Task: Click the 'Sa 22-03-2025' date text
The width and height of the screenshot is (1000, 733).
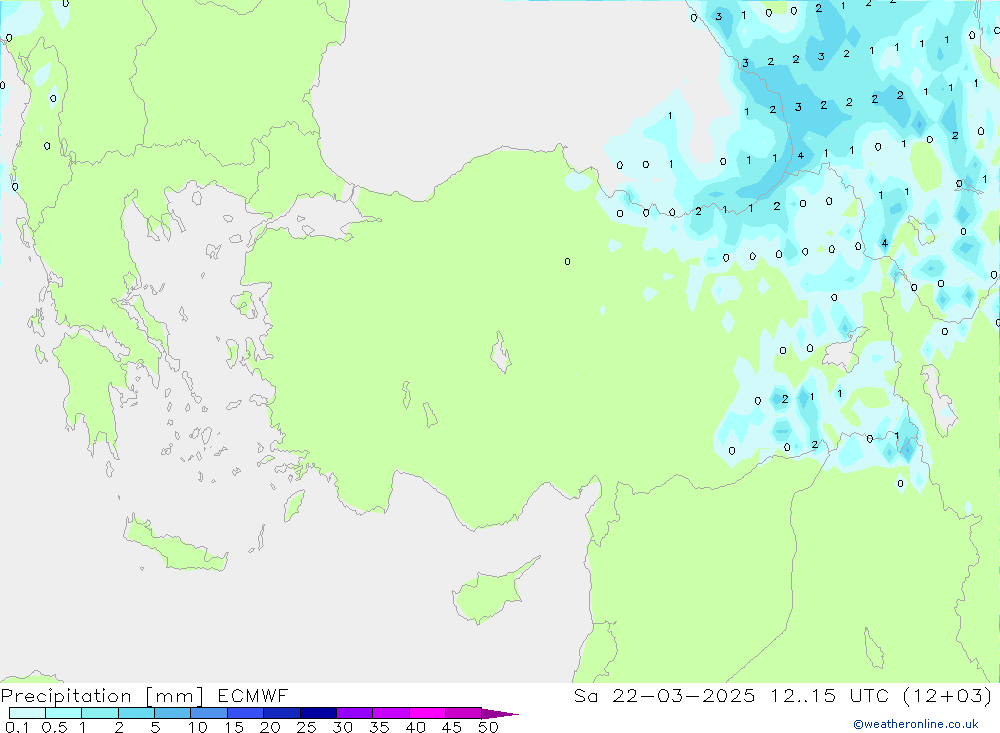Action: [x=665, y=695]
